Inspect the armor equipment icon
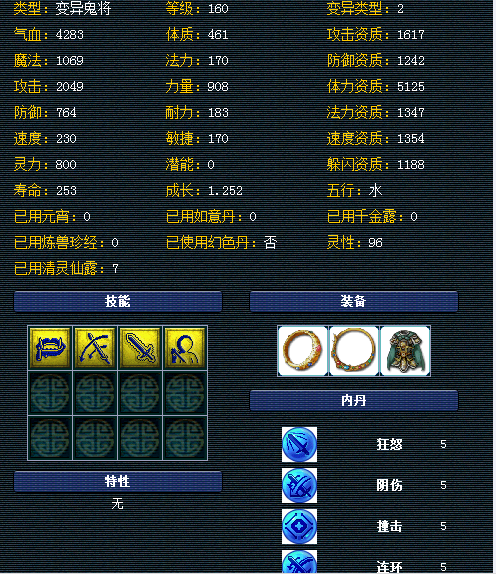496x574 pixels. click(405, 351)
